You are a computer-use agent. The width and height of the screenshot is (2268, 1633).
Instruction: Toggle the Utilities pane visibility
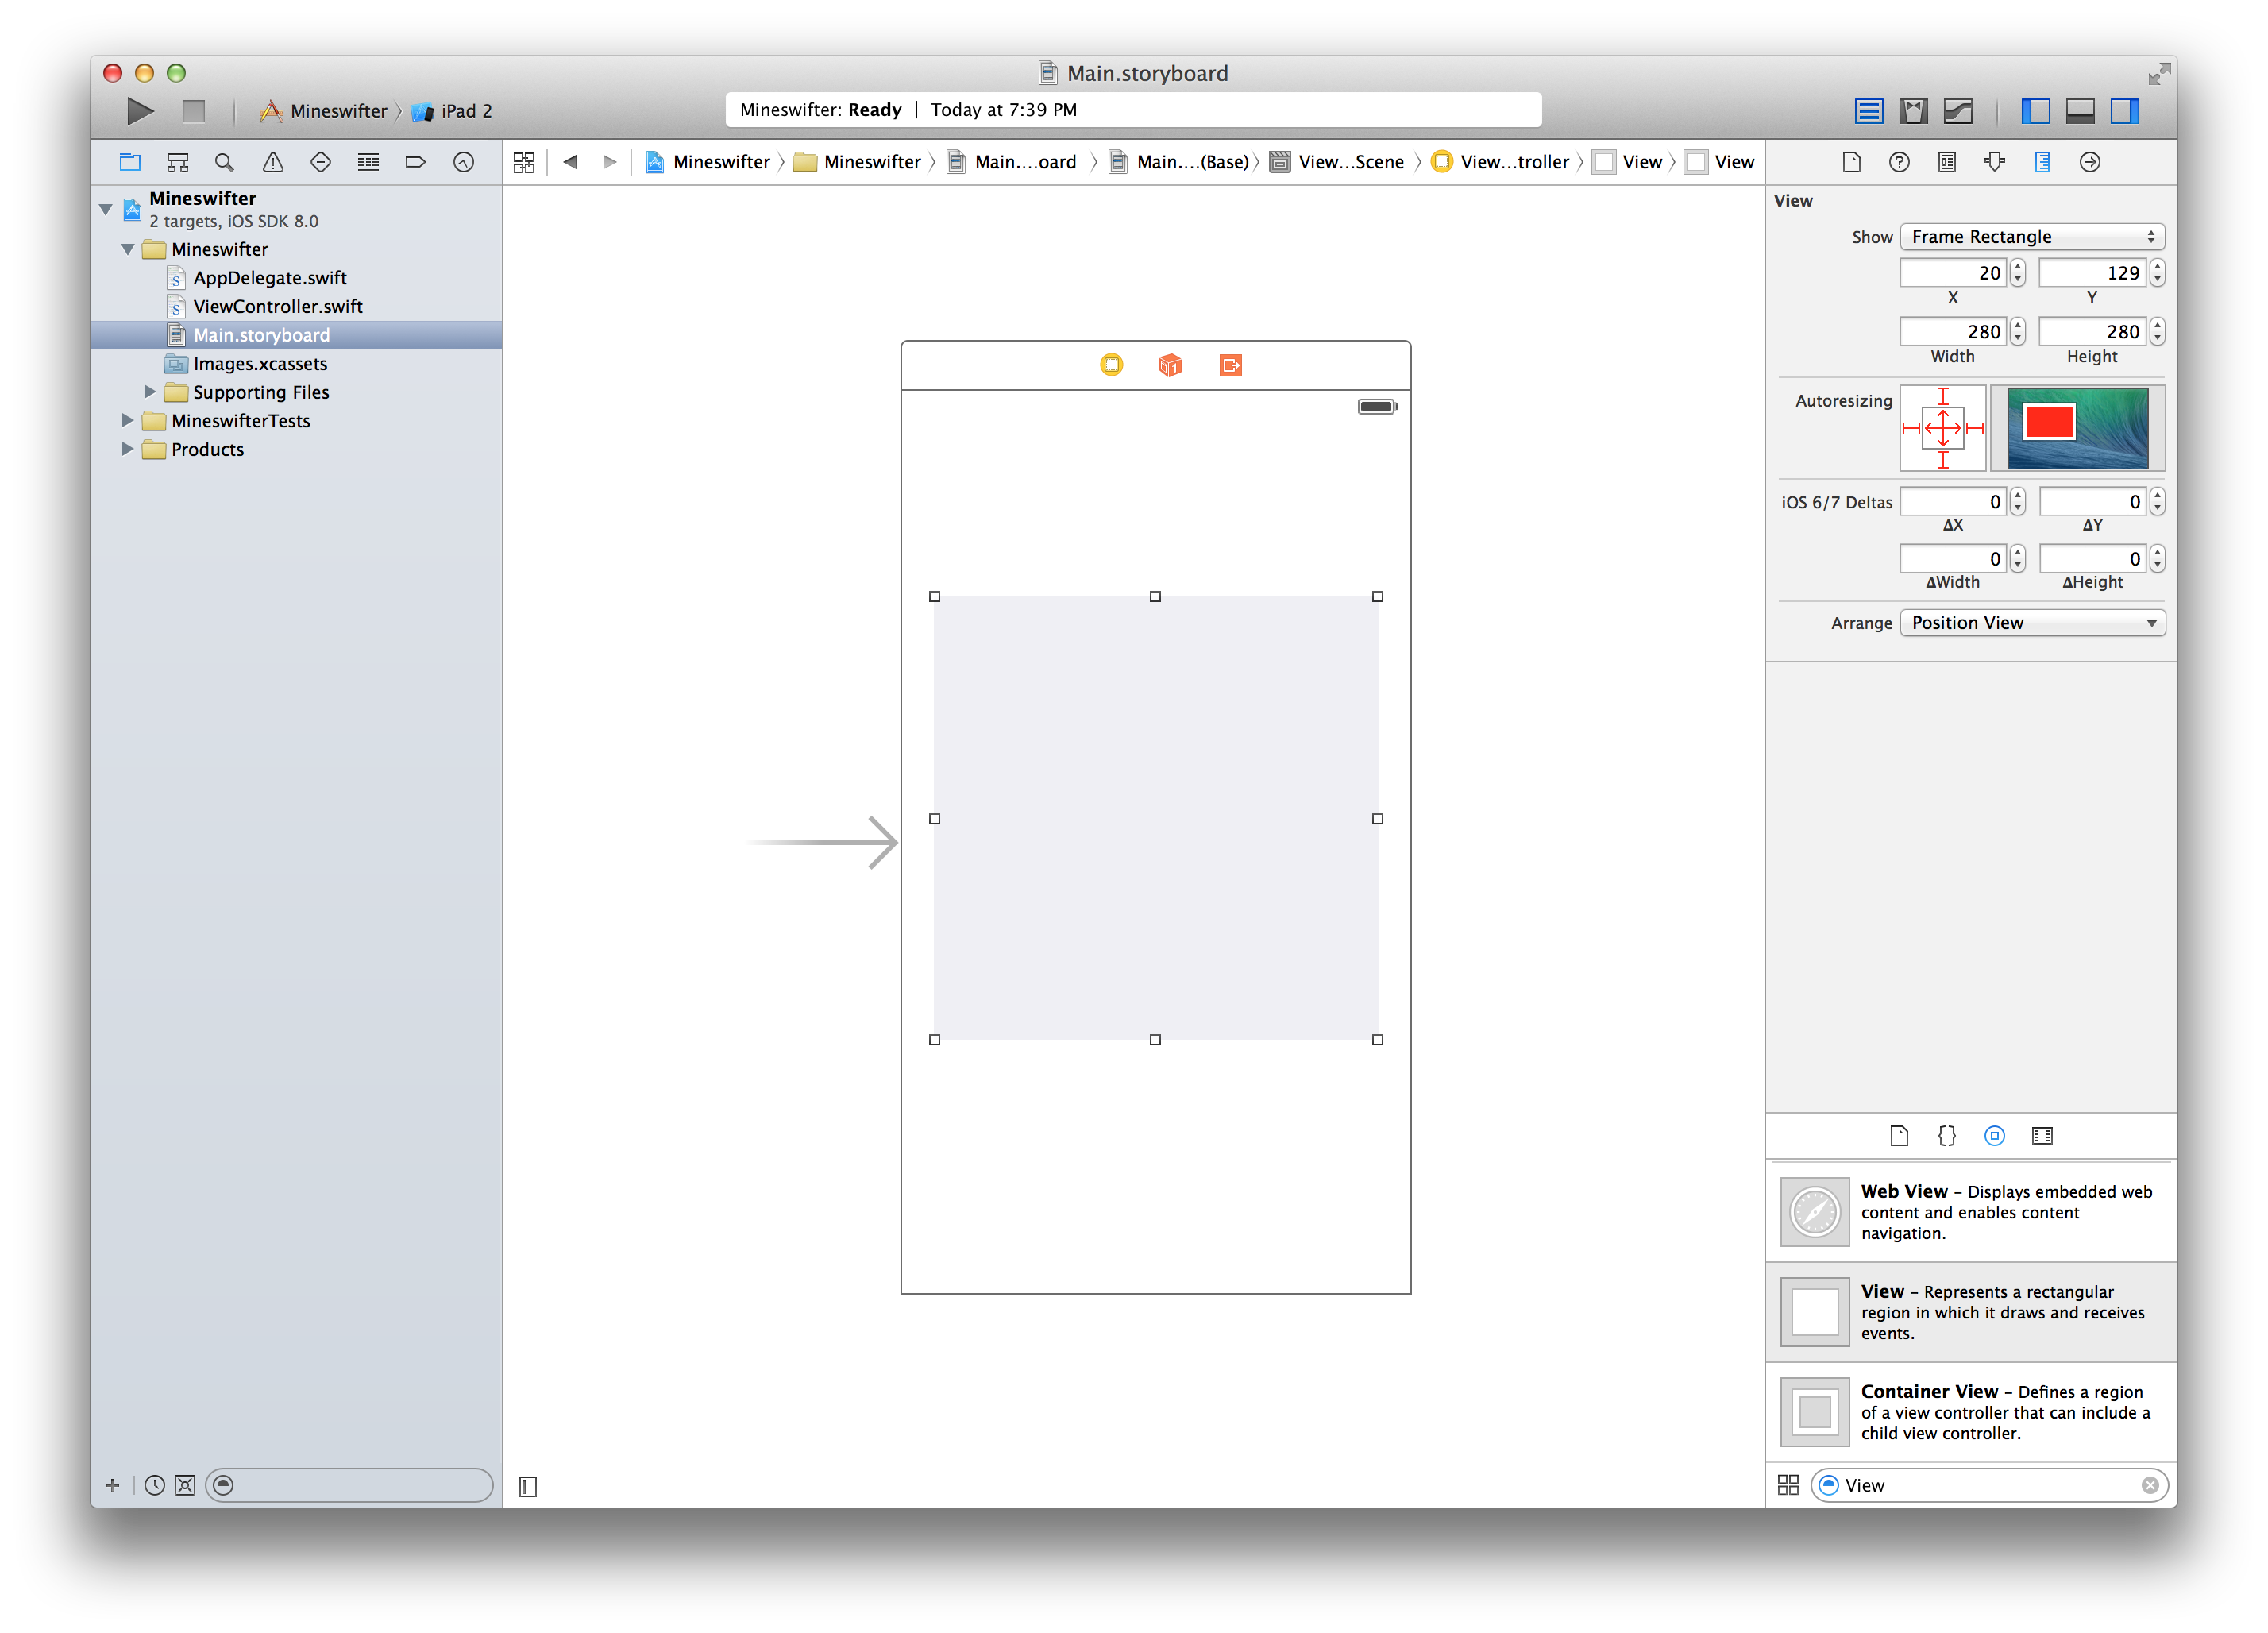tap(2125, 111)
